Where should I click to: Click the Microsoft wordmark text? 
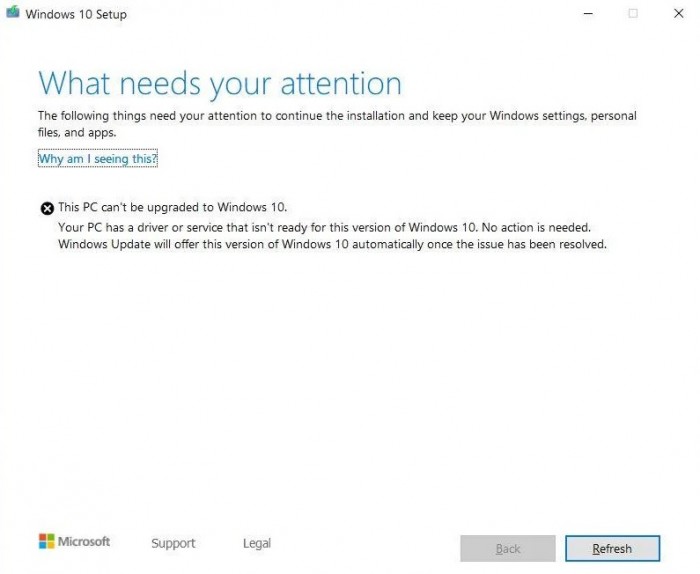coord(83,541)
